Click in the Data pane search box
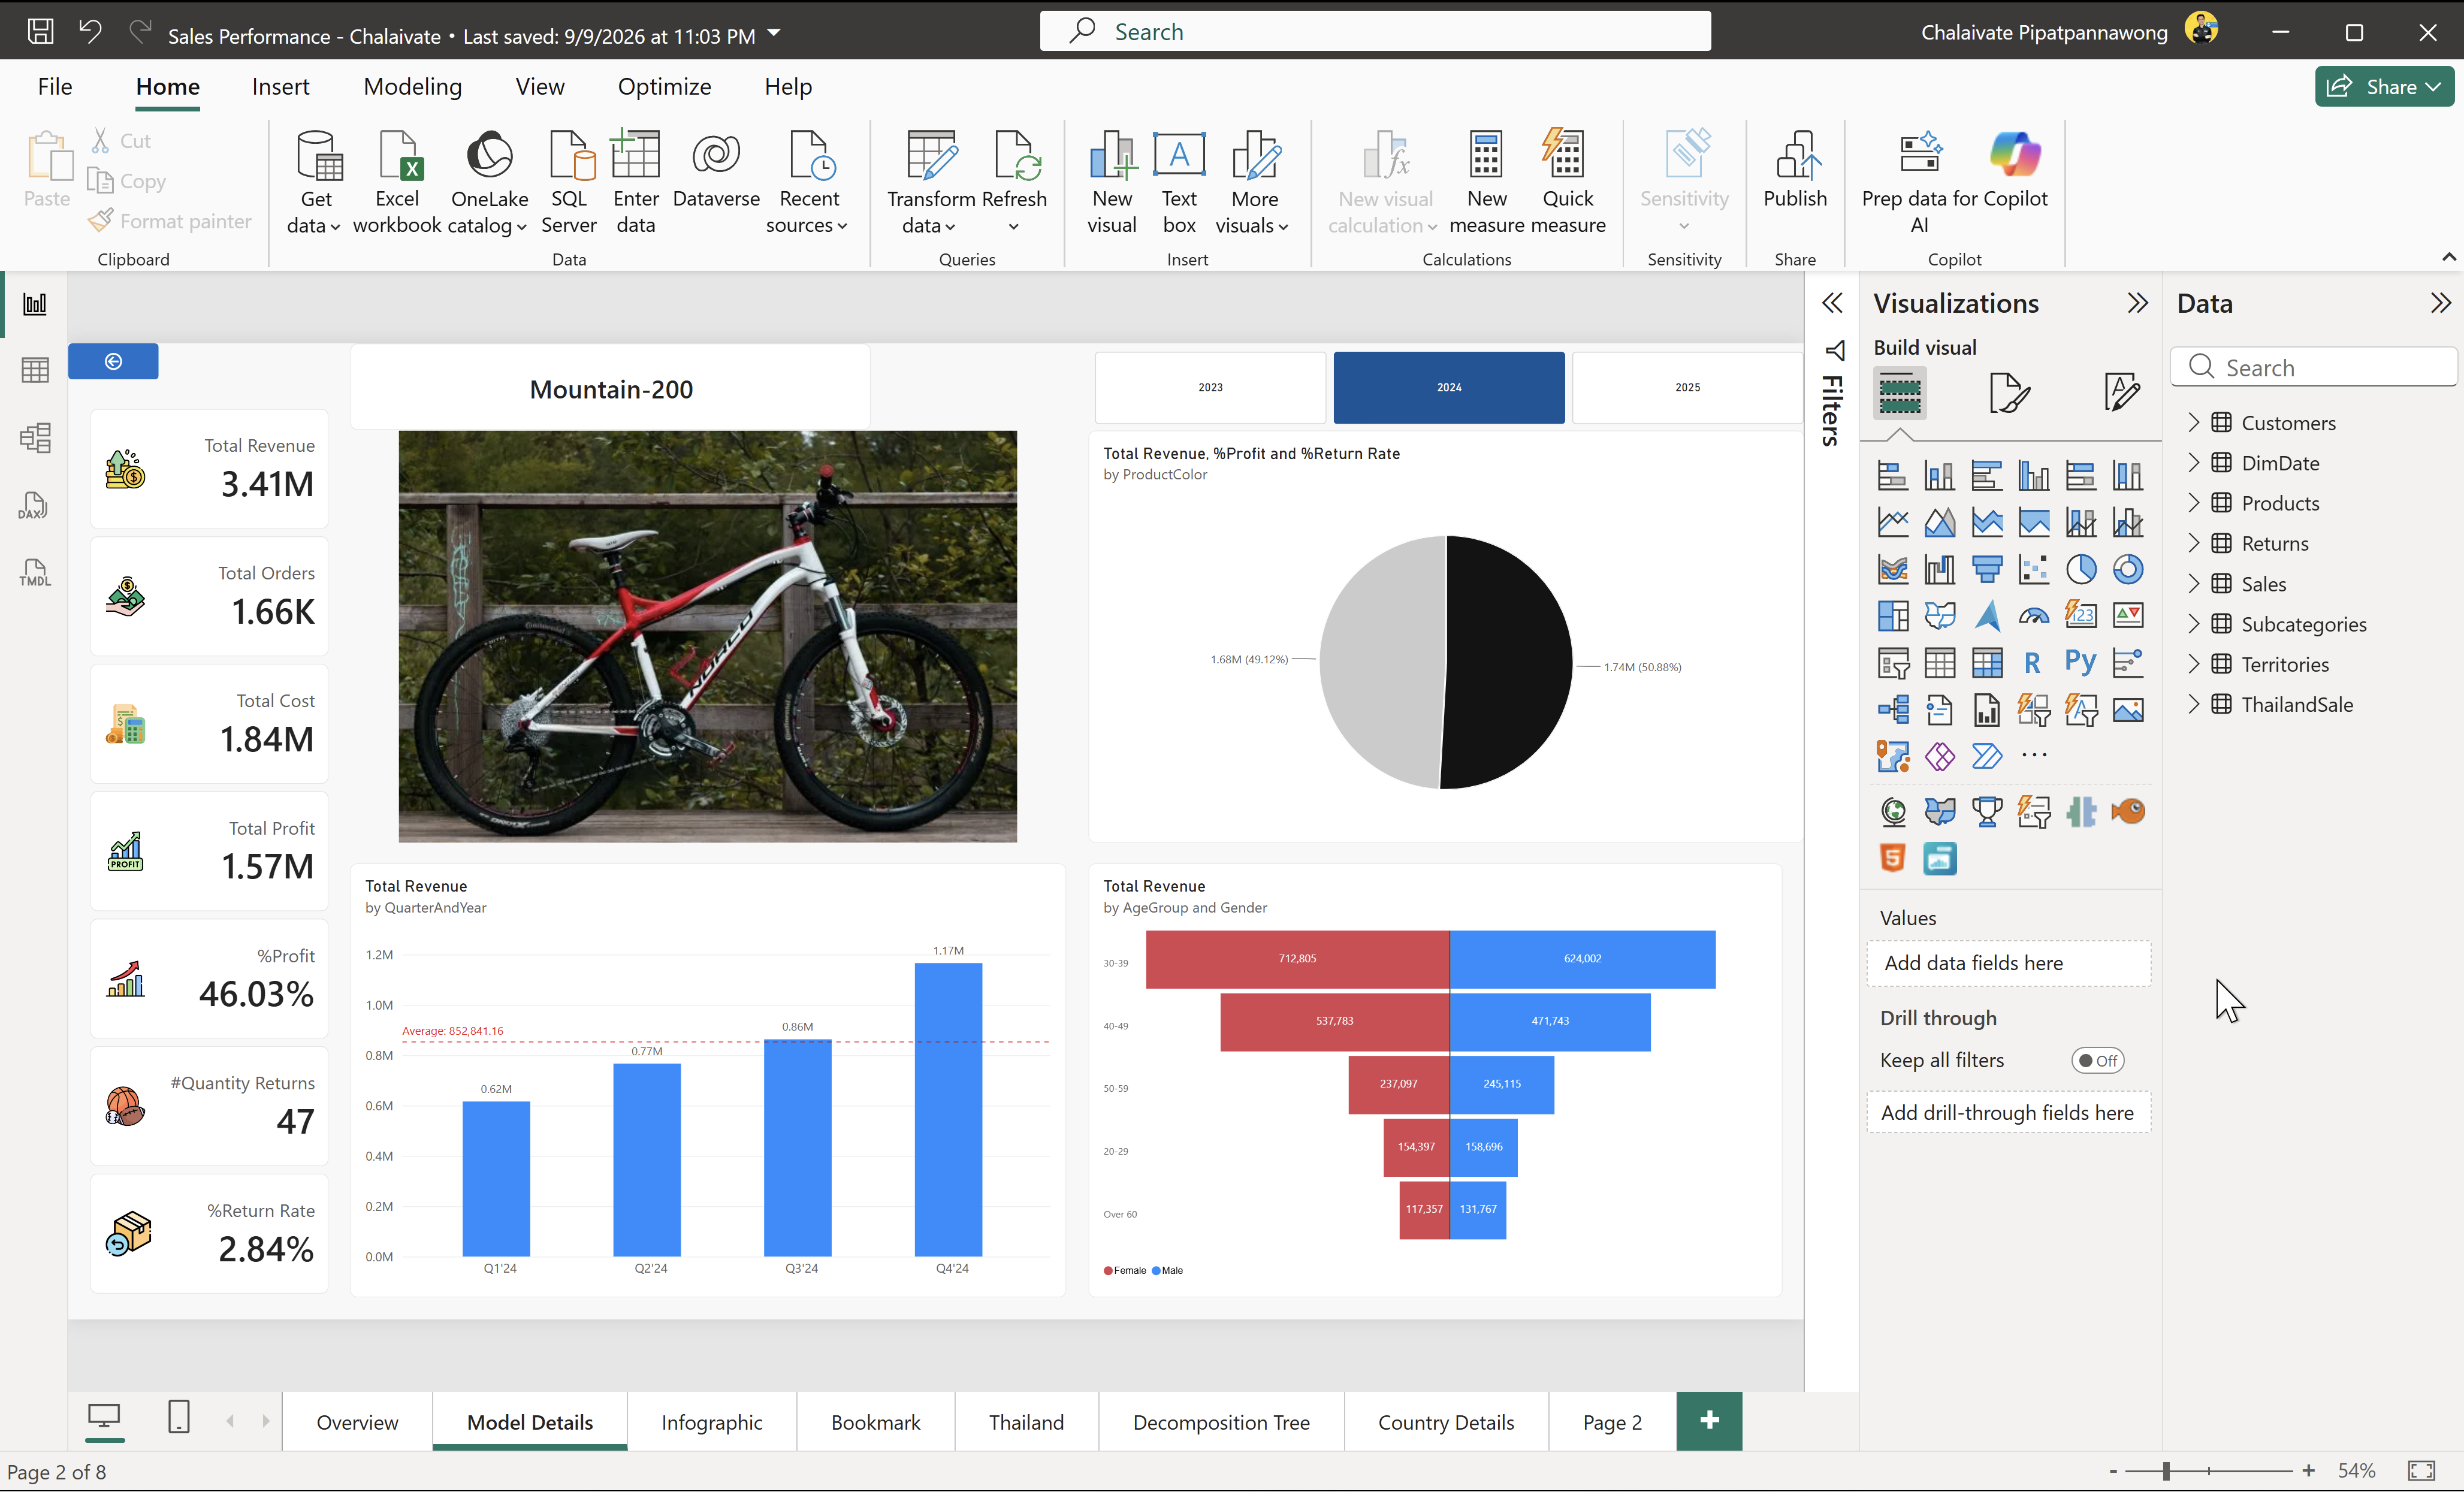Viewport: 2464px width, 1492px height. 2314,367
